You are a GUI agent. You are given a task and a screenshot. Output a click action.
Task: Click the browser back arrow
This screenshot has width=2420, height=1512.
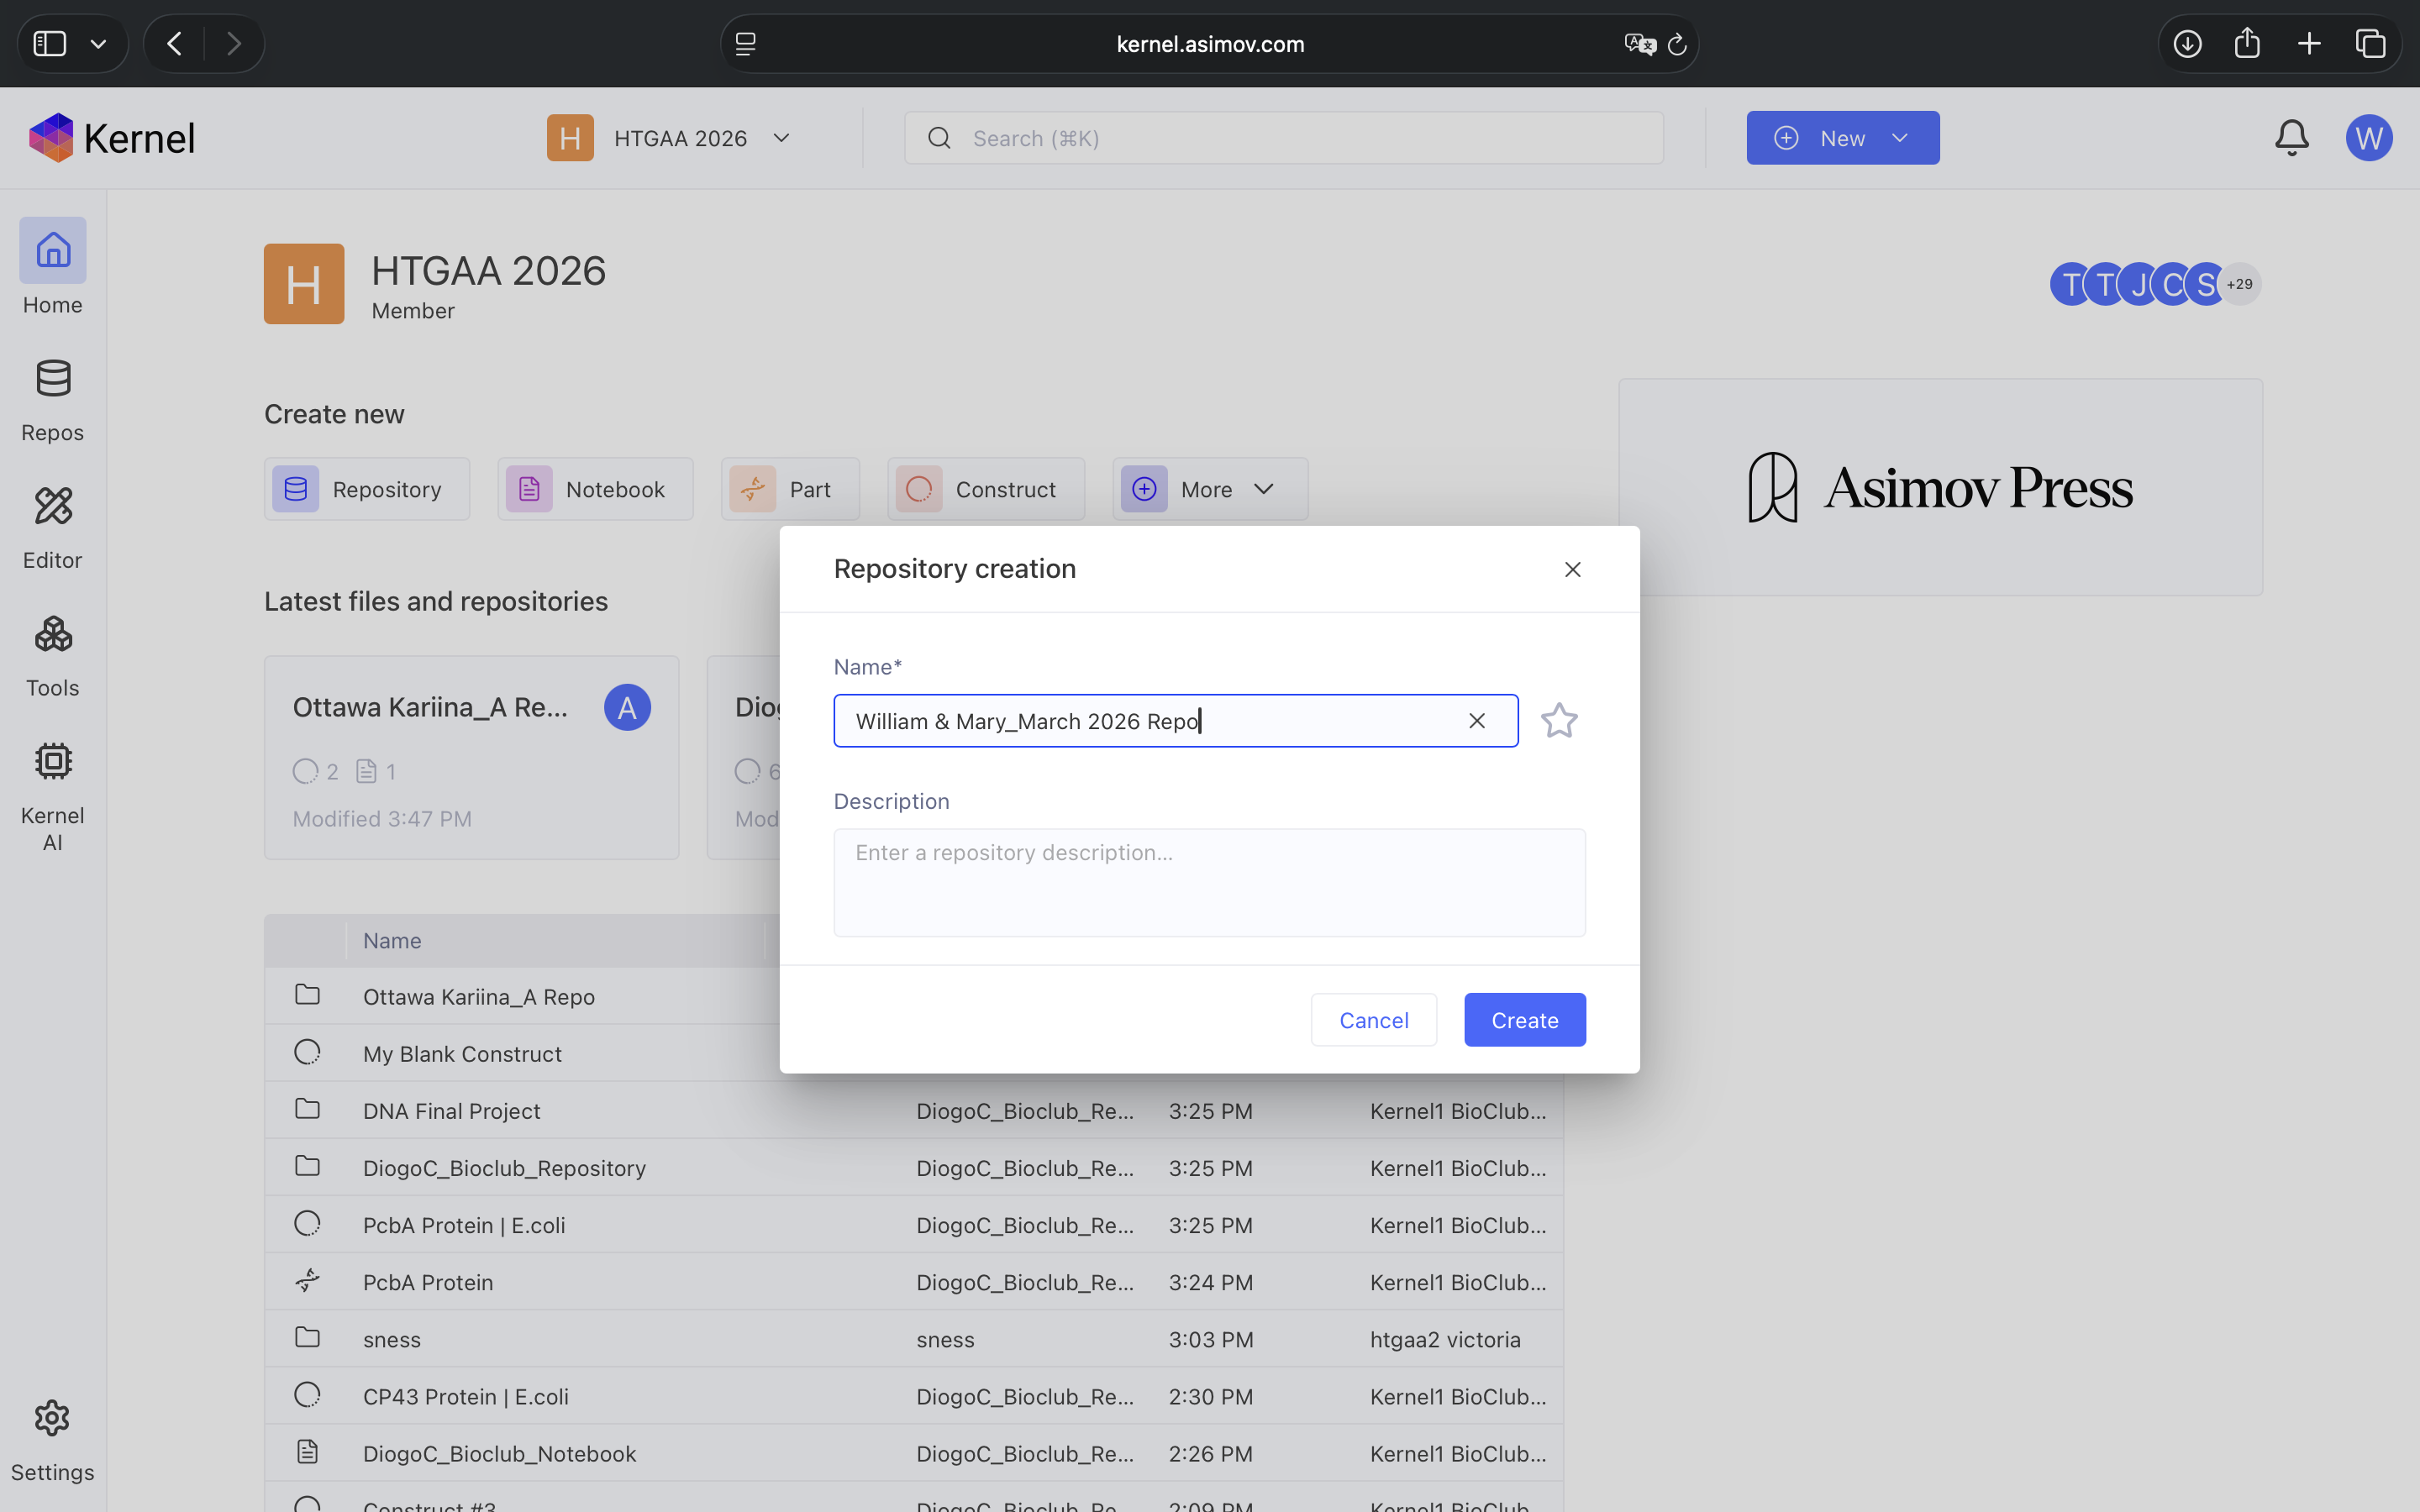coord(175,44)
